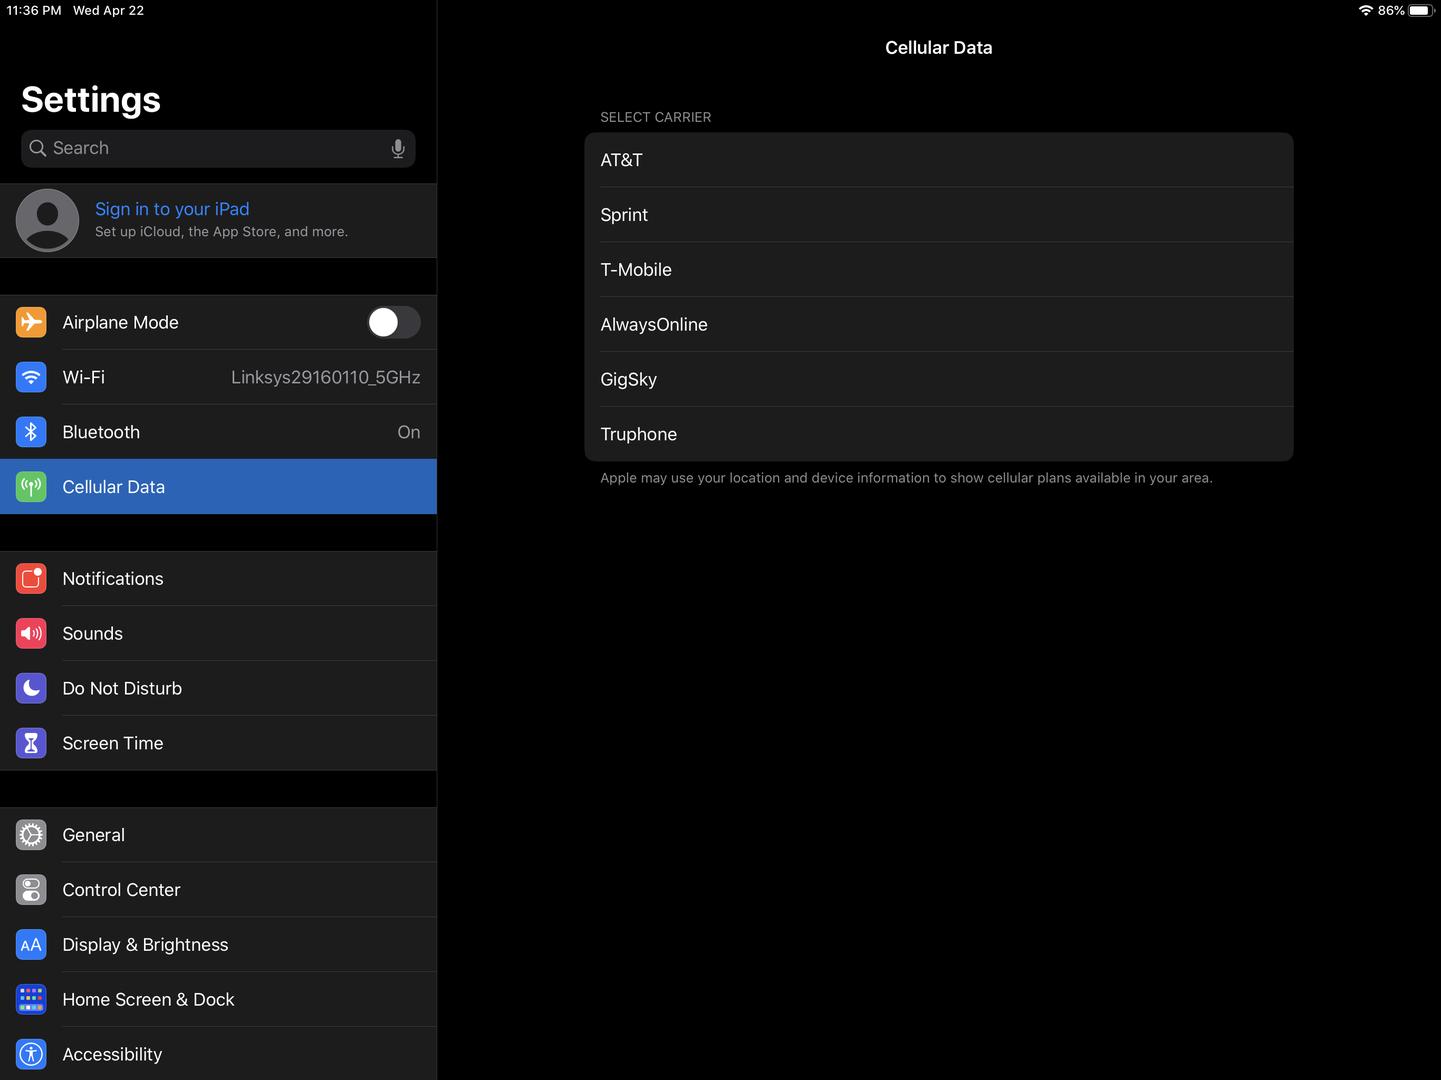Image resolution: width=1441 pixels, height=1080 pixels.
Task: Tap the Wi-Fi status icon in status bar
Action: 1366,10
